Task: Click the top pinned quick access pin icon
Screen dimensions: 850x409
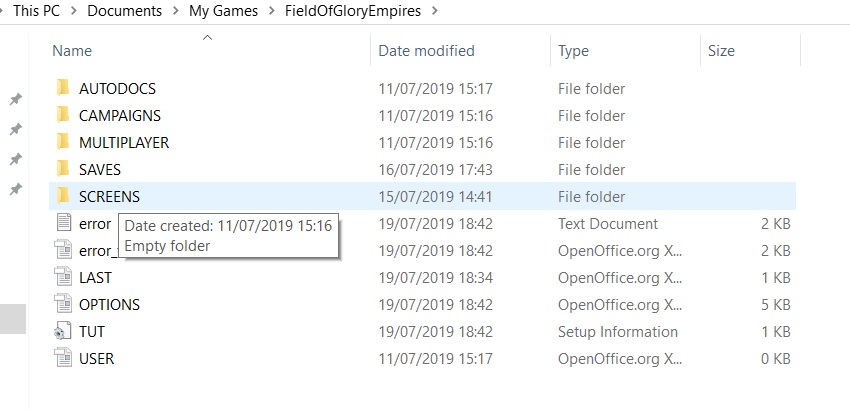Action: [16, 99]
